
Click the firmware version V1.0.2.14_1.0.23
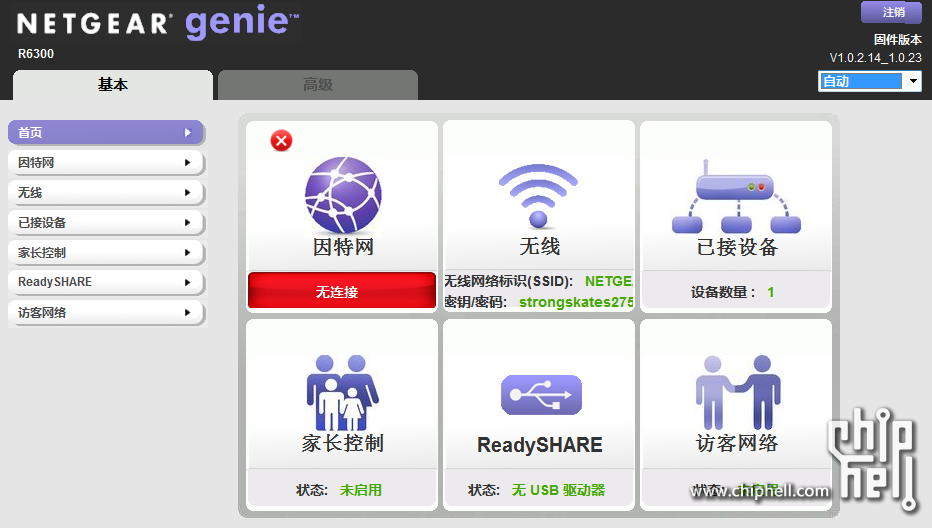pos(876,58)
